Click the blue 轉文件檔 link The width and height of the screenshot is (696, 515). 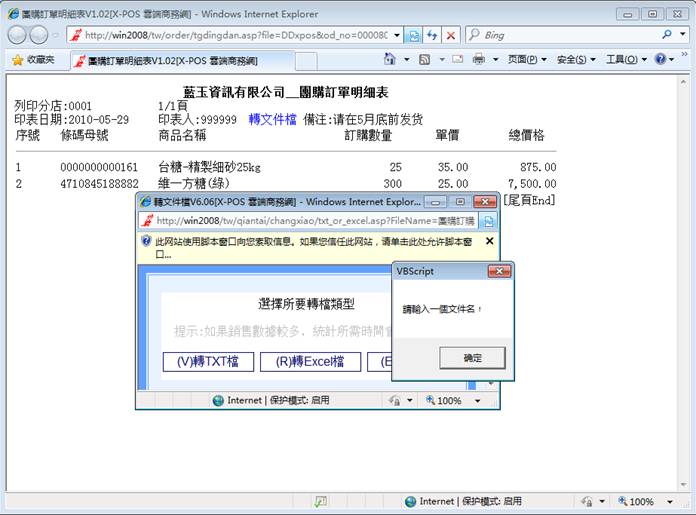(x=272, y=119)
